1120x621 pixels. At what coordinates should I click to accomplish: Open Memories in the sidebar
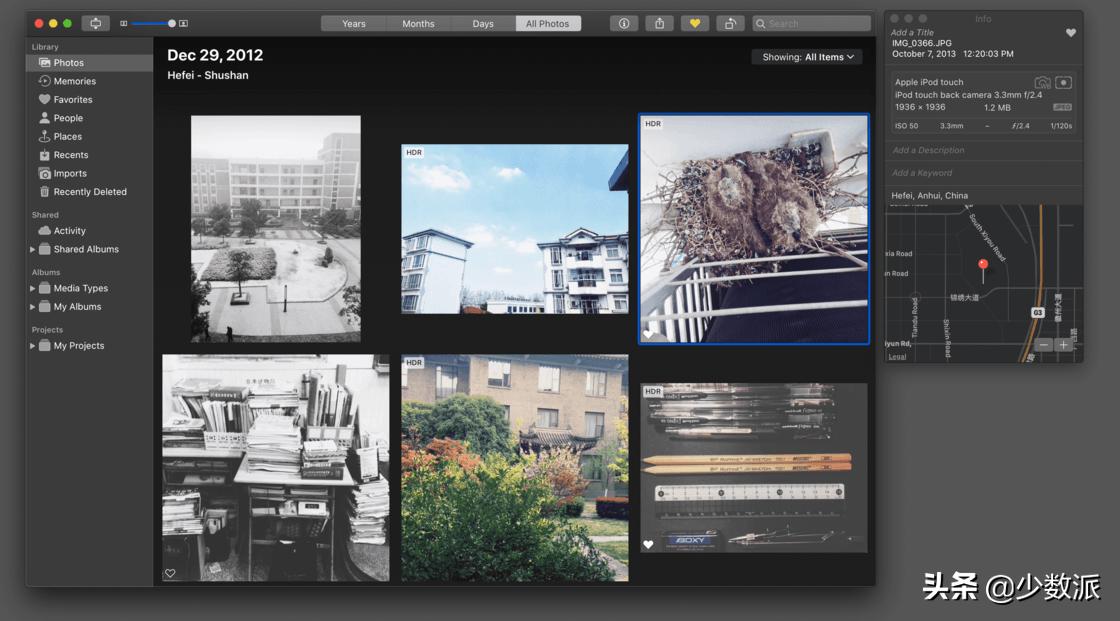[x=74, y=81]
